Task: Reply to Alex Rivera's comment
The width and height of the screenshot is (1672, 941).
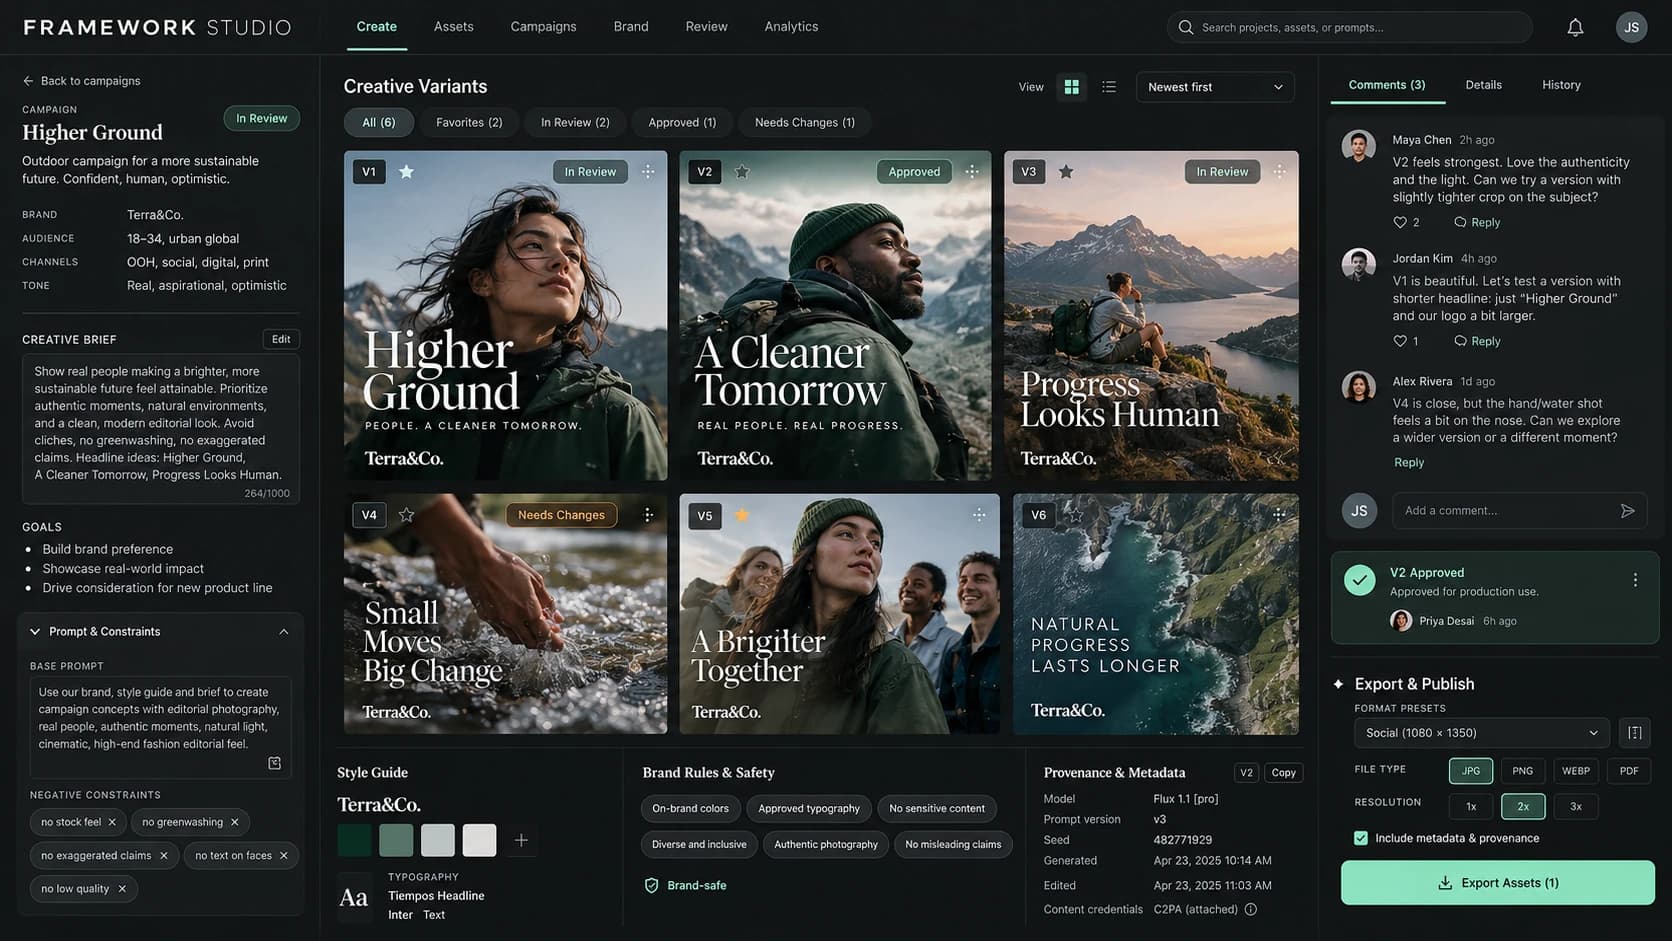Action: [1409, 462]
